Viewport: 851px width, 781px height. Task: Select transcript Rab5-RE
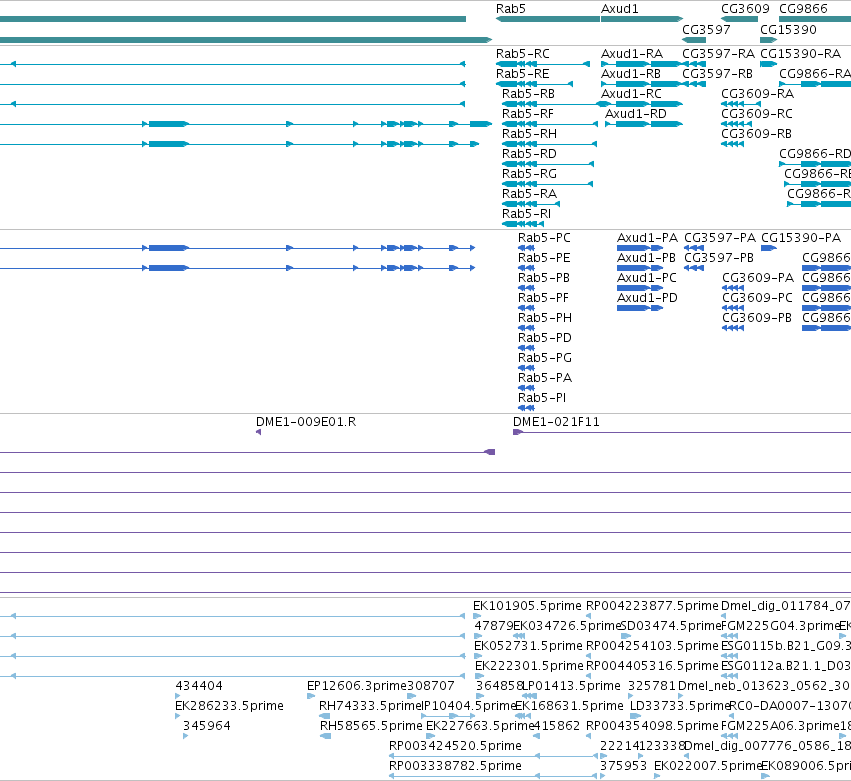tap(523, 74)
